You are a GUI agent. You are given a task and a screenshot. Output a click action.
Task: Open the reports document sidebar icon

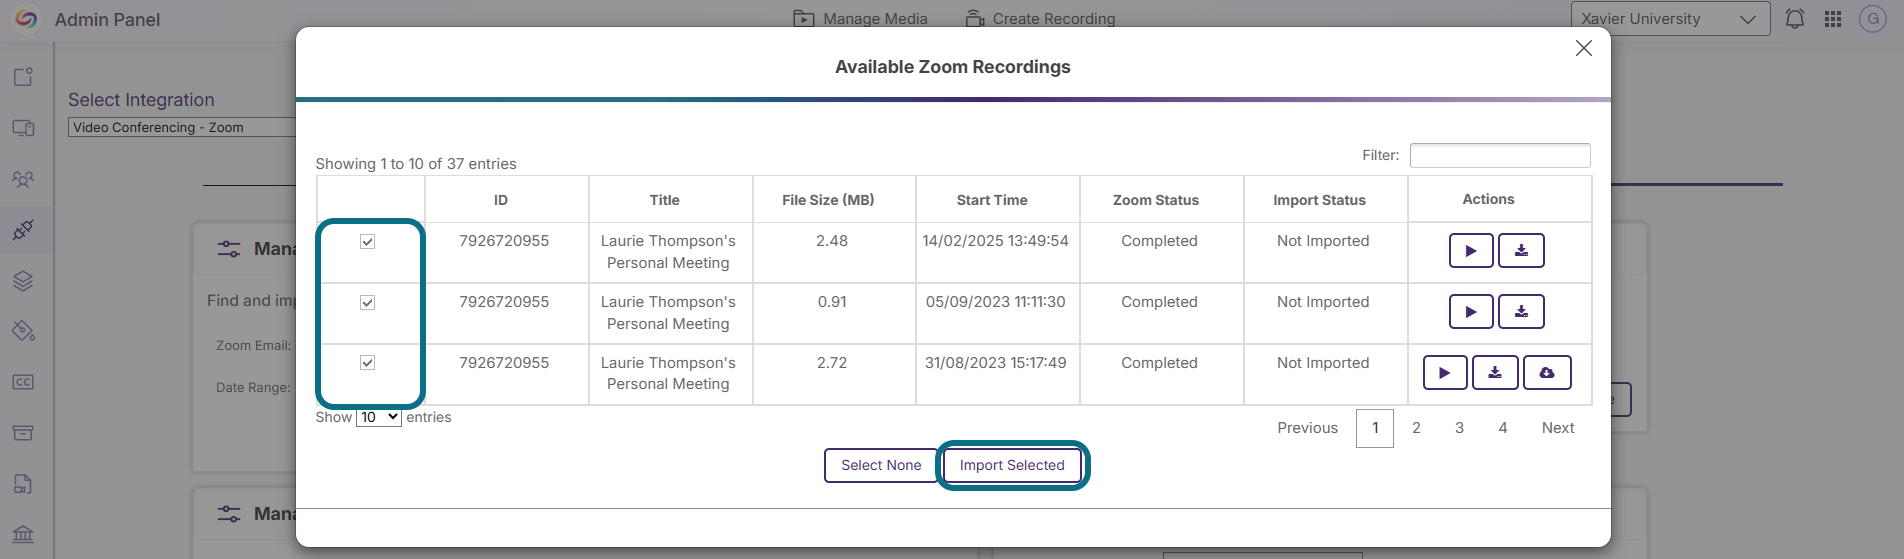tap(23, 484)
